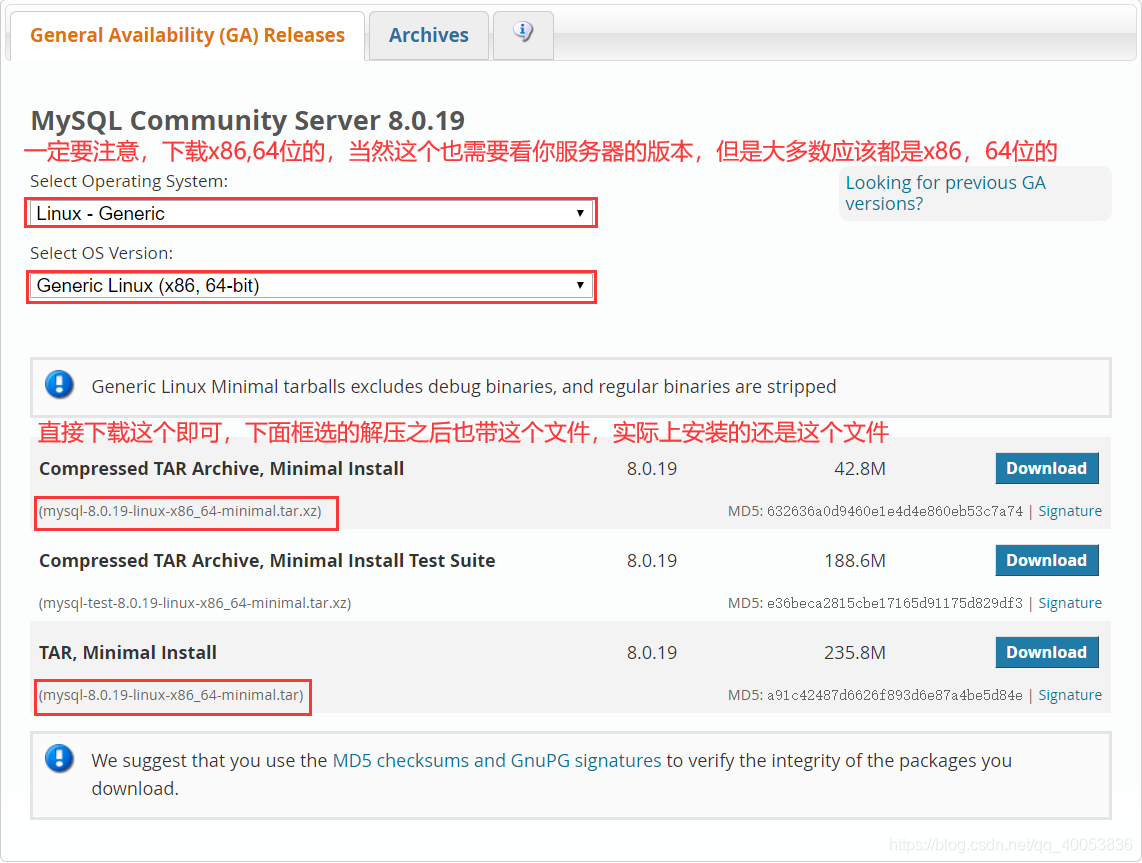1142x863 pixels.
Task: Open the info icon tab
Action: (x=523, y=34)
